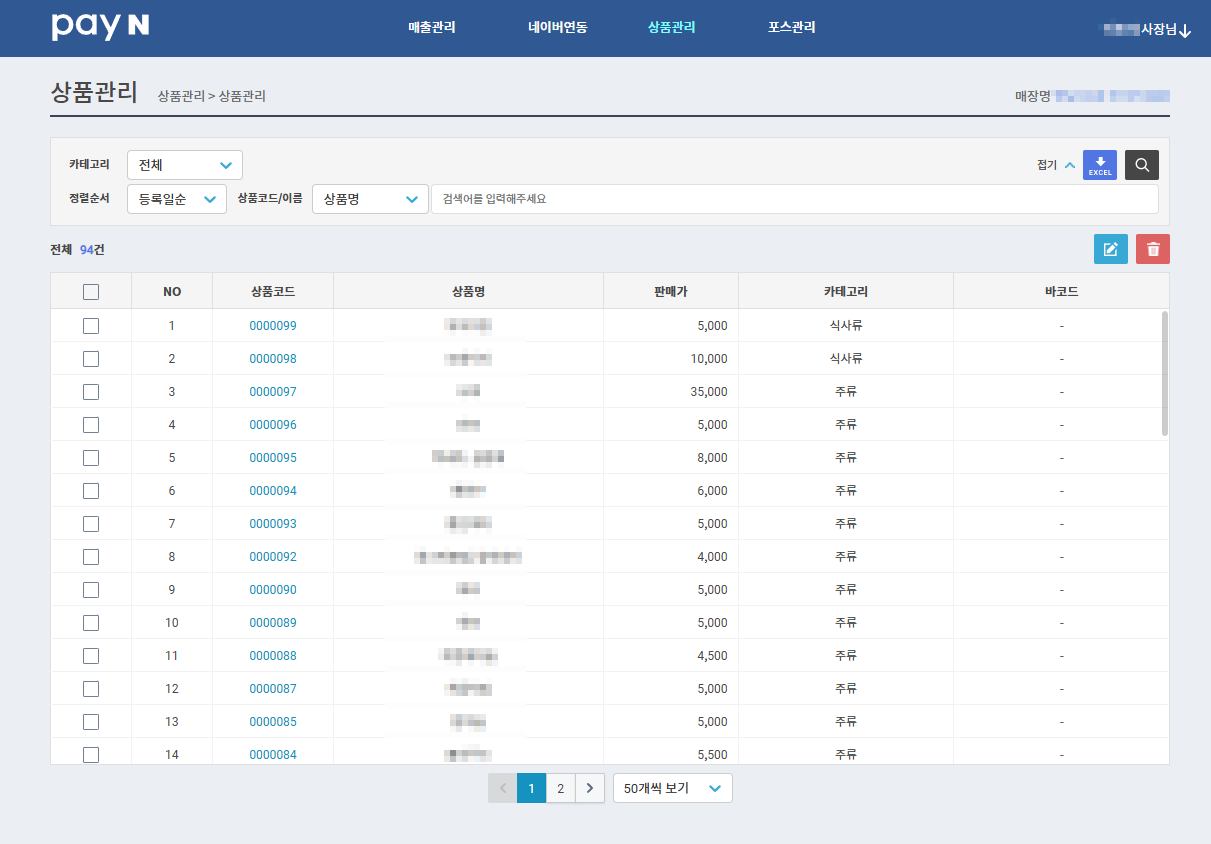Select checkbox for product 0000088

[x=91, y=655]
